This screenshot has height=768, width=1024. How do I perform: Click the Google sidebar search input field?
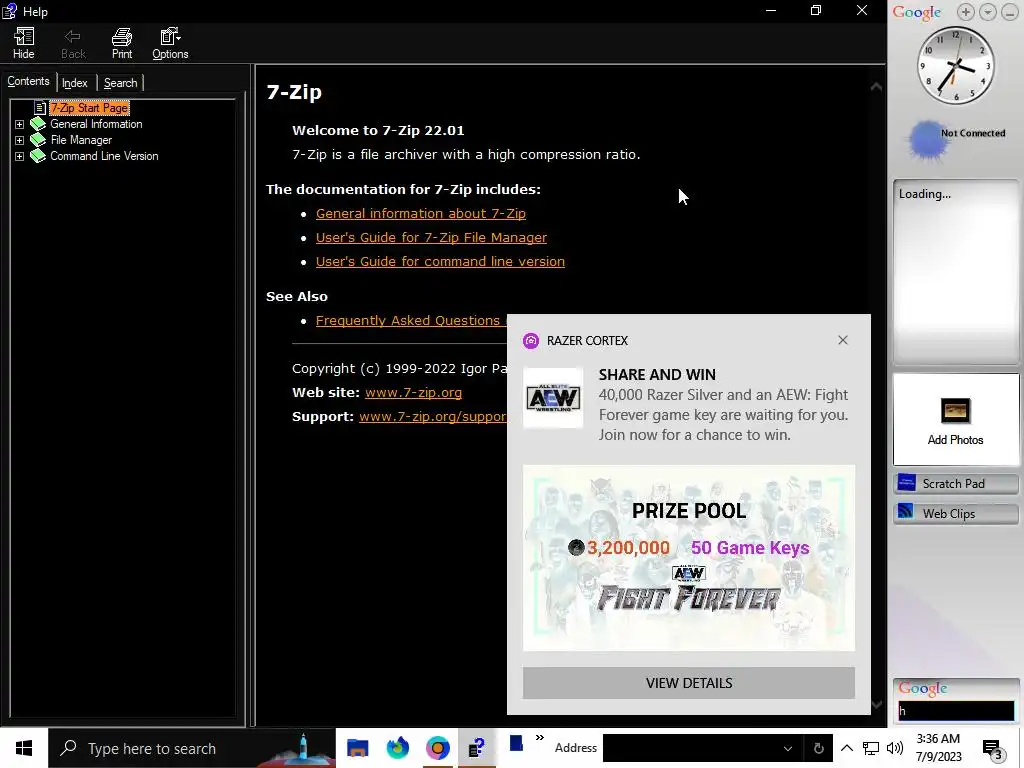coord(956,711)
